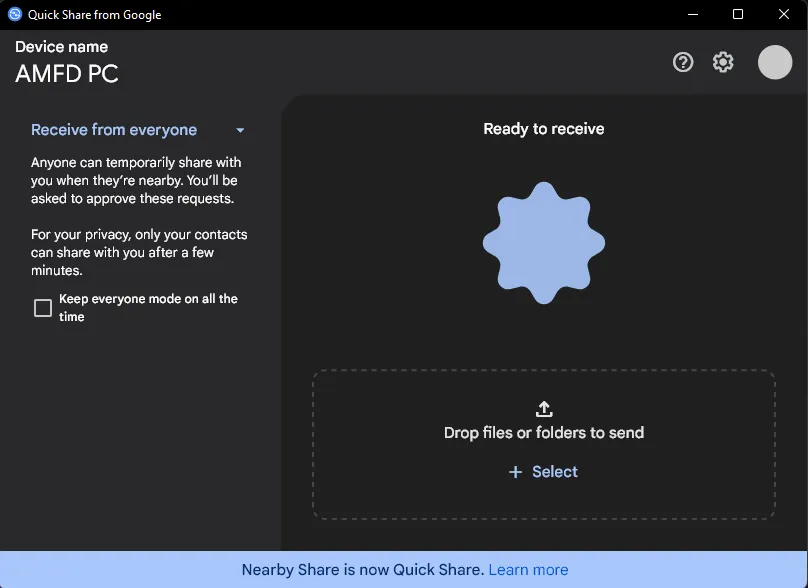808x588 pixels.
Task: Click the blue scalloped receive animation shape
Action: pyautogui.click(x=544, y=243)
